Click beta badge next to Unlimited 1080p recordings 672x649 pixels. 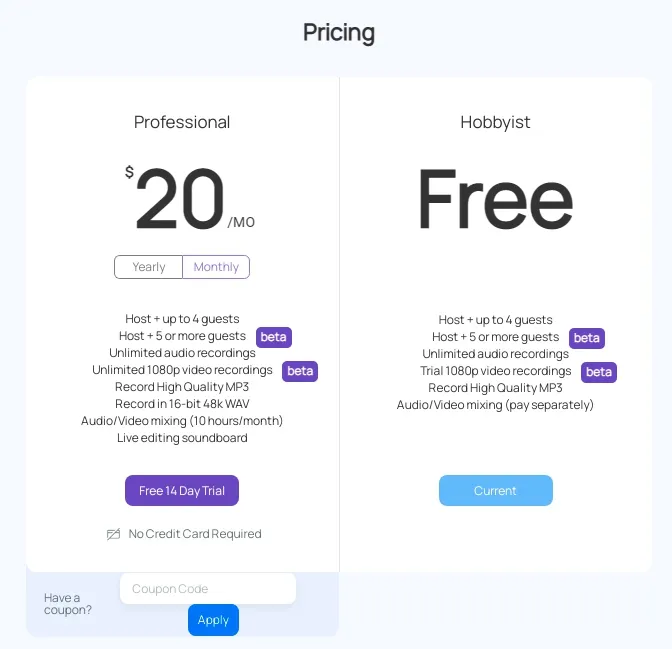click(x=300, y=371)
